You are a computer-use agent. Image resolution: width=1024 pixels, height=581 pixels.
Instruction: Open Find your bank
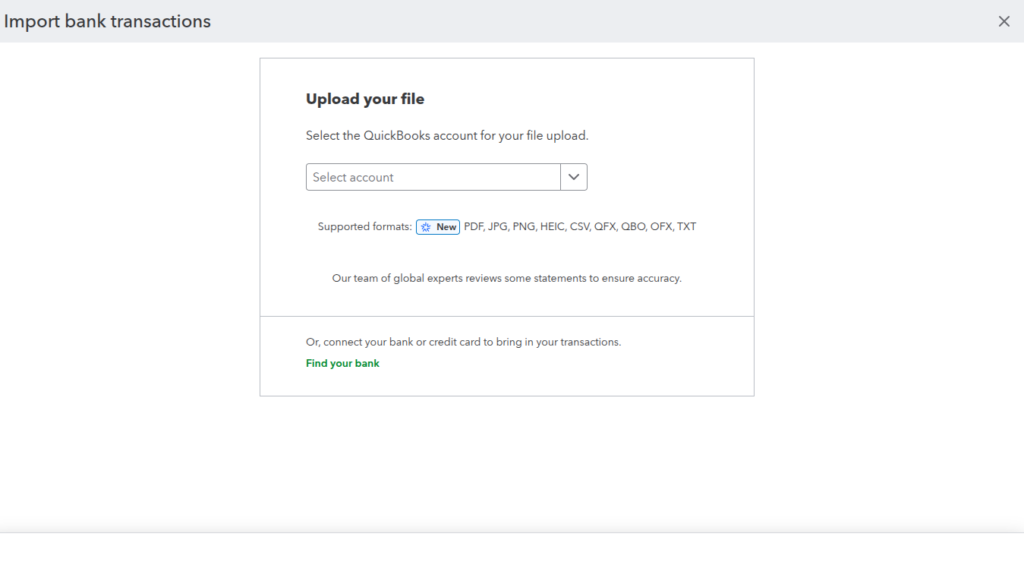342,363
